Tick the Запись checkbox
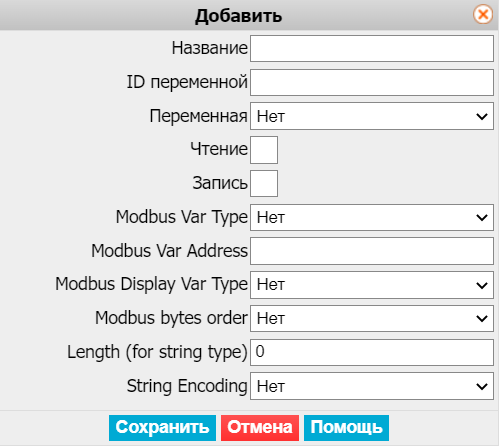Screen dimensions: 499x446 pyautogui.click(x=264, y=183)
